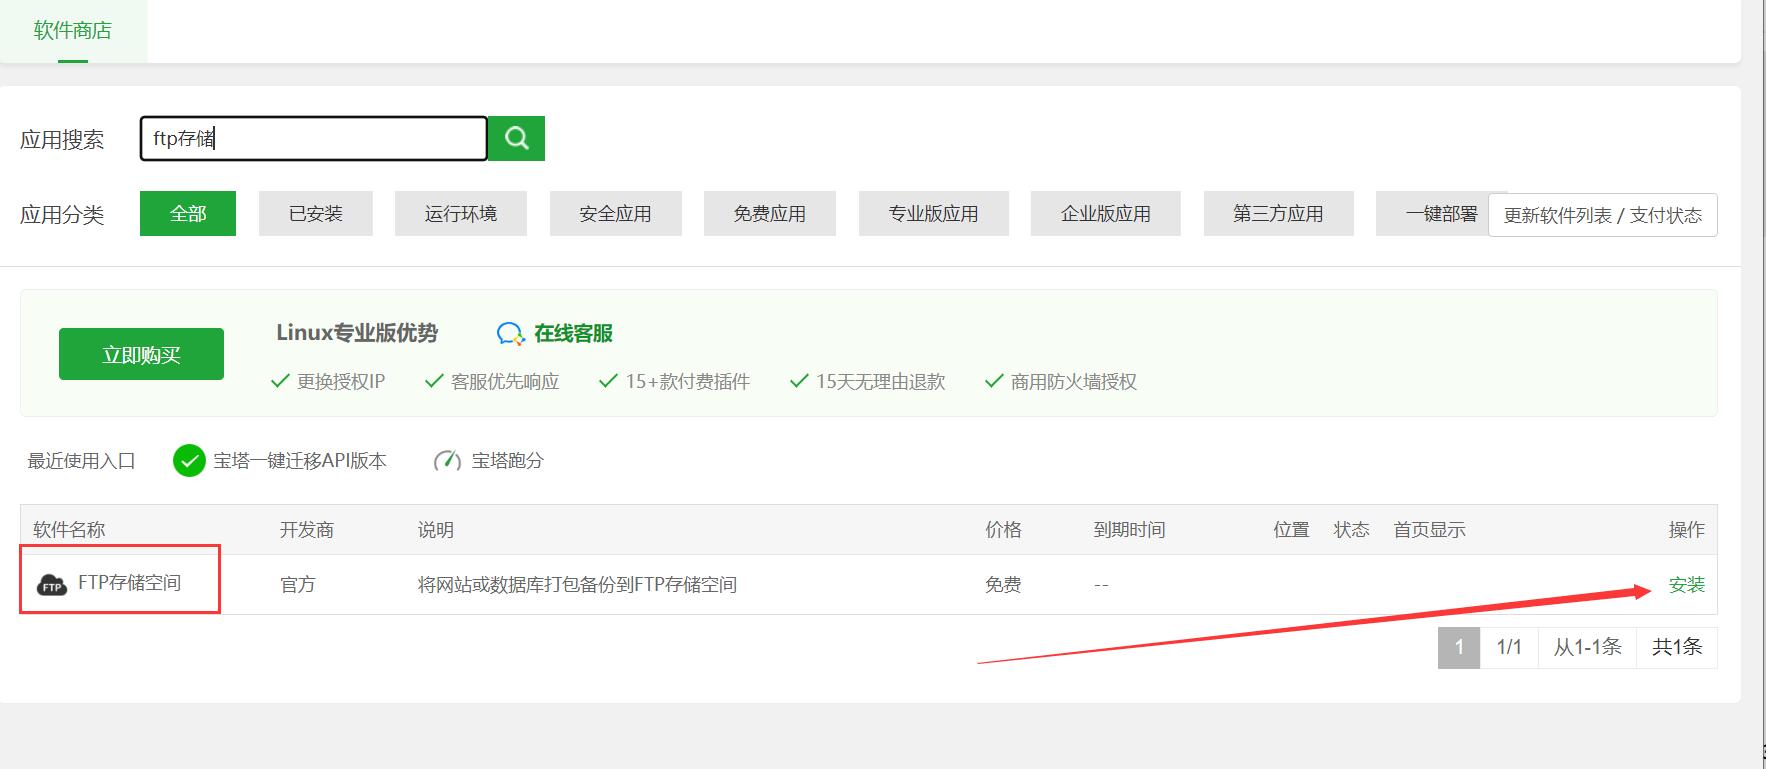Filter by 已安装 category
1766x769 pixels.
[316, 214]
